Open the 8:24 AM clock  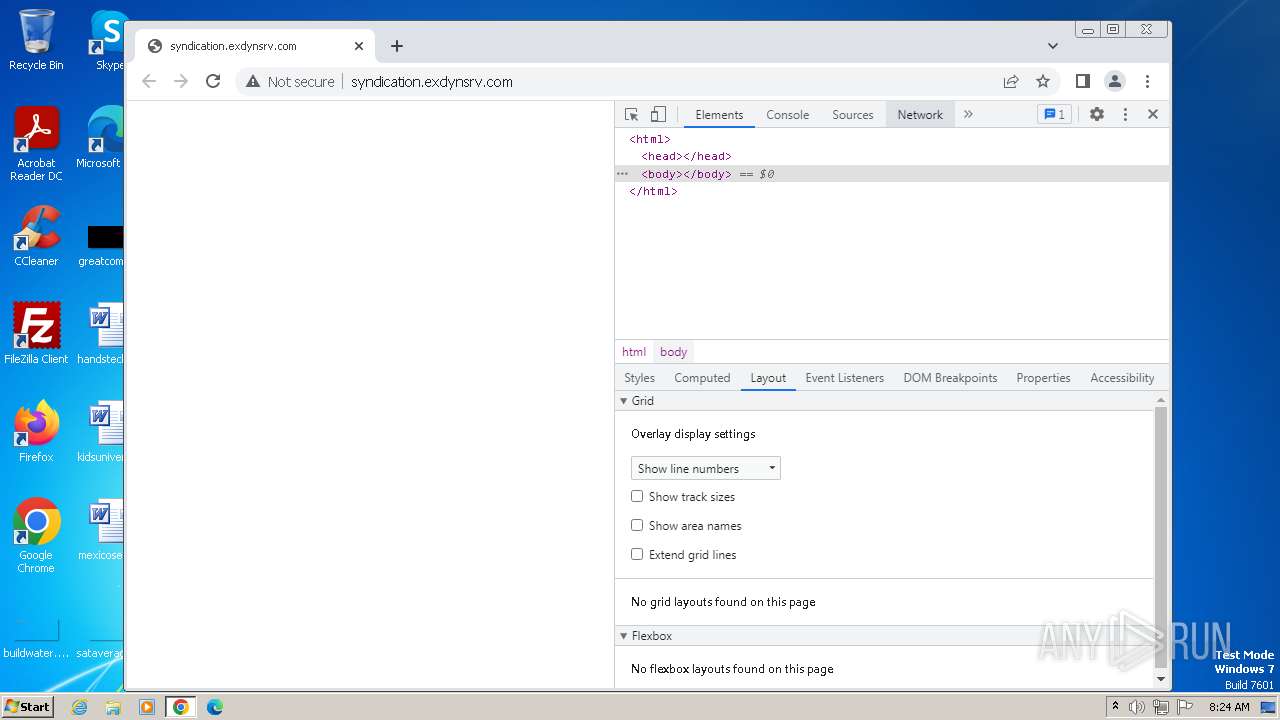1229,707
